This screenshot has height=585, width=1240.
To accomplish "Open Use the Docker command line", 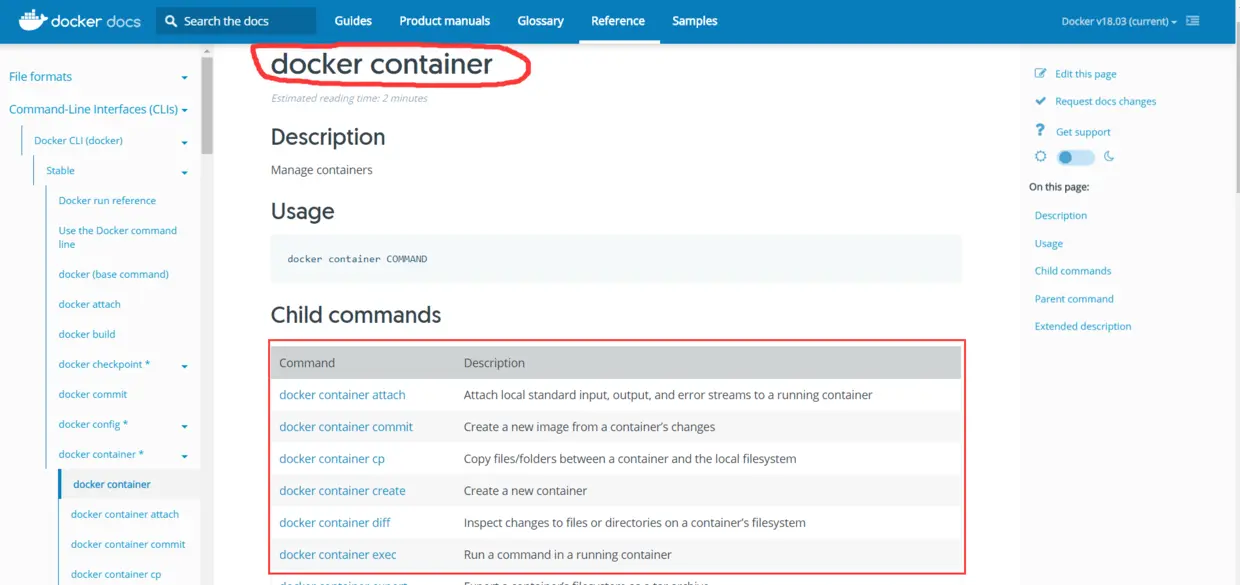I will point(118,237).
